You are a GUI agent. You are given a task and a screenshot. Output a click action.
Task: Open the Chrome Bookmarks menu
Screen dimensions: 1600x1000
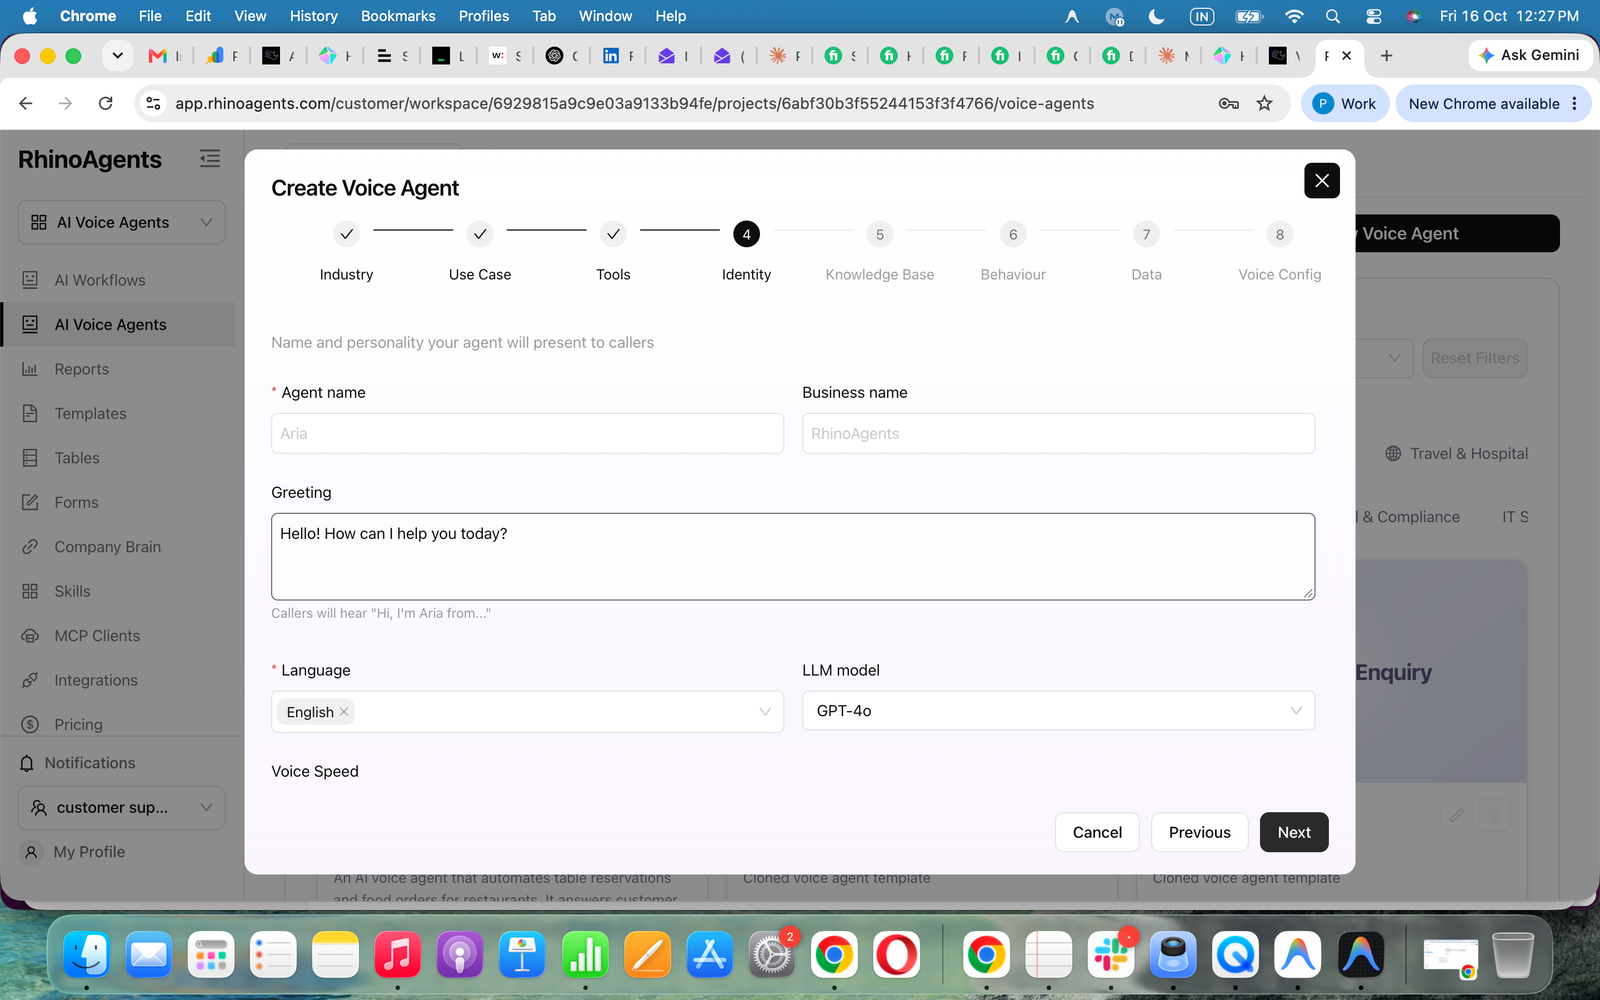click(398, 16)
